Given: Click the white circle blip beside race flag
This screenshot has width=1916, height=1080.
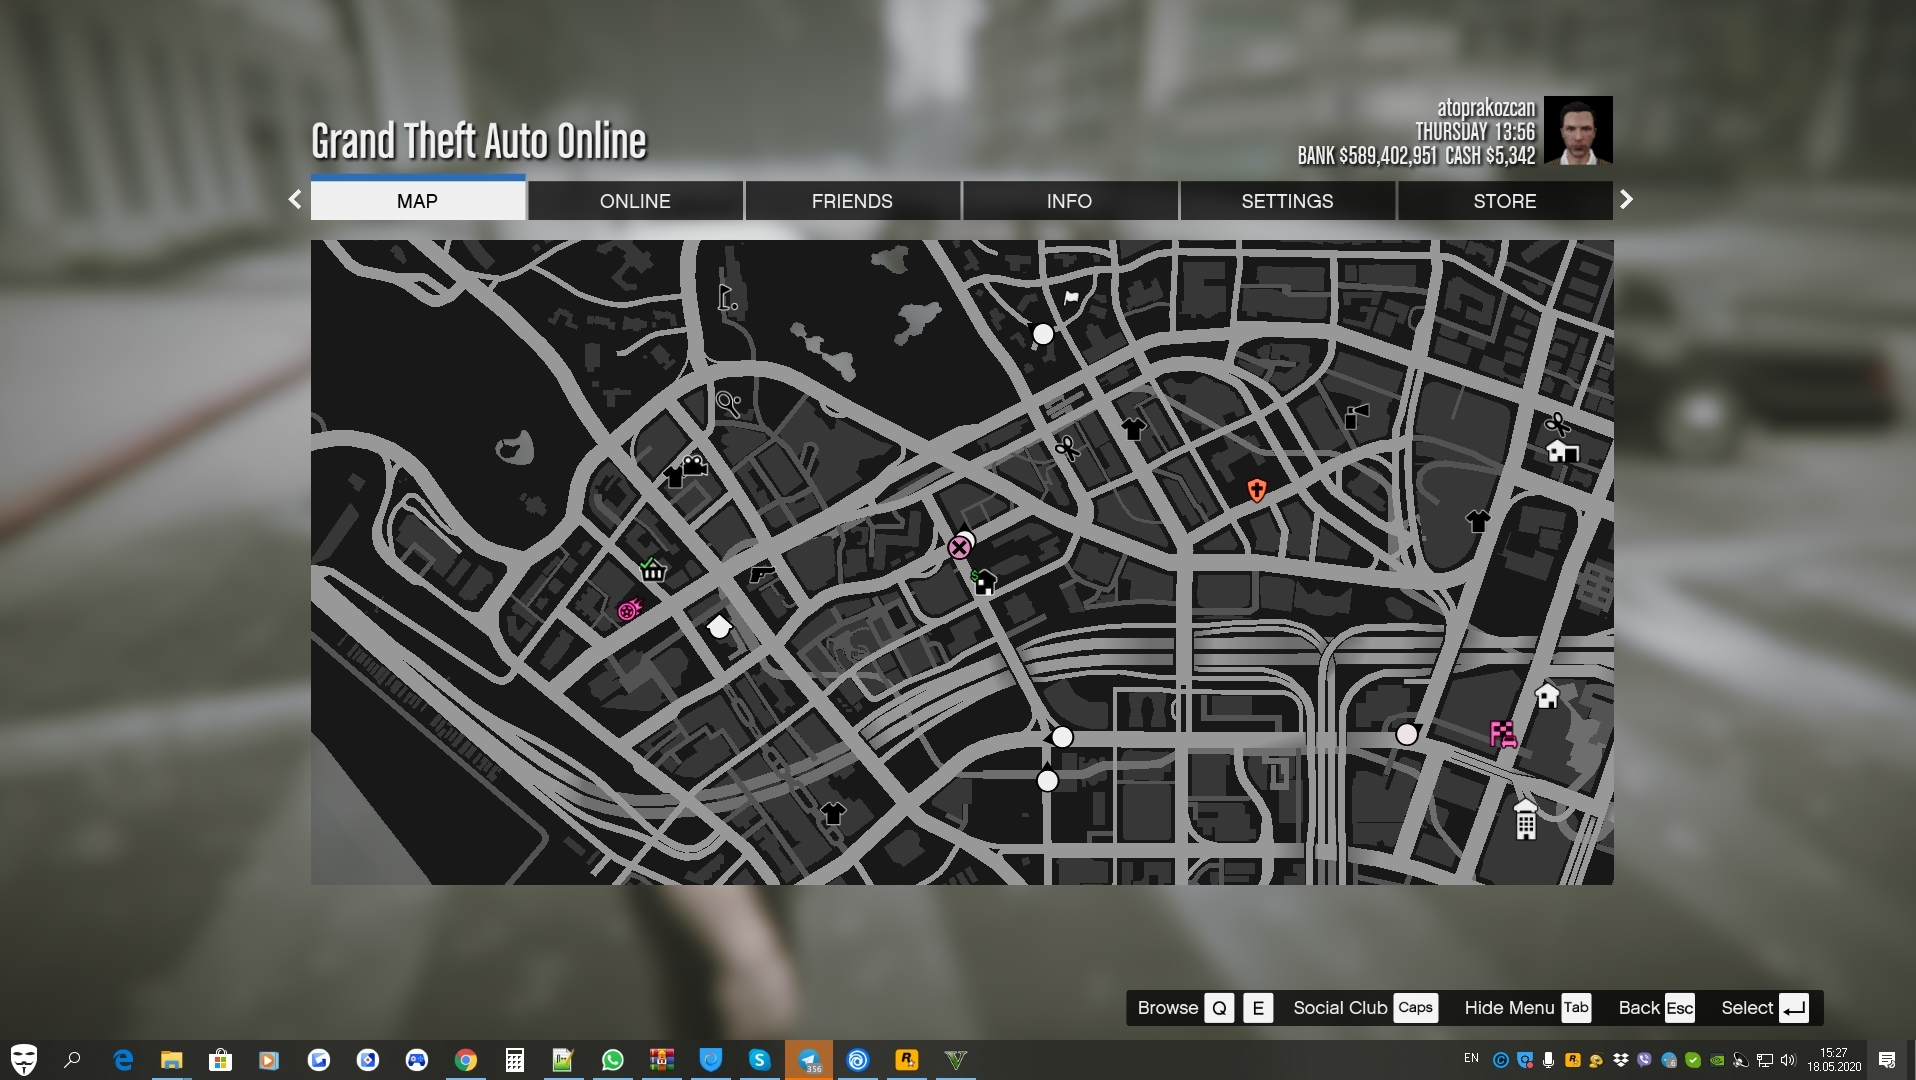Looking at the screenshot, I should (1407, 735).
